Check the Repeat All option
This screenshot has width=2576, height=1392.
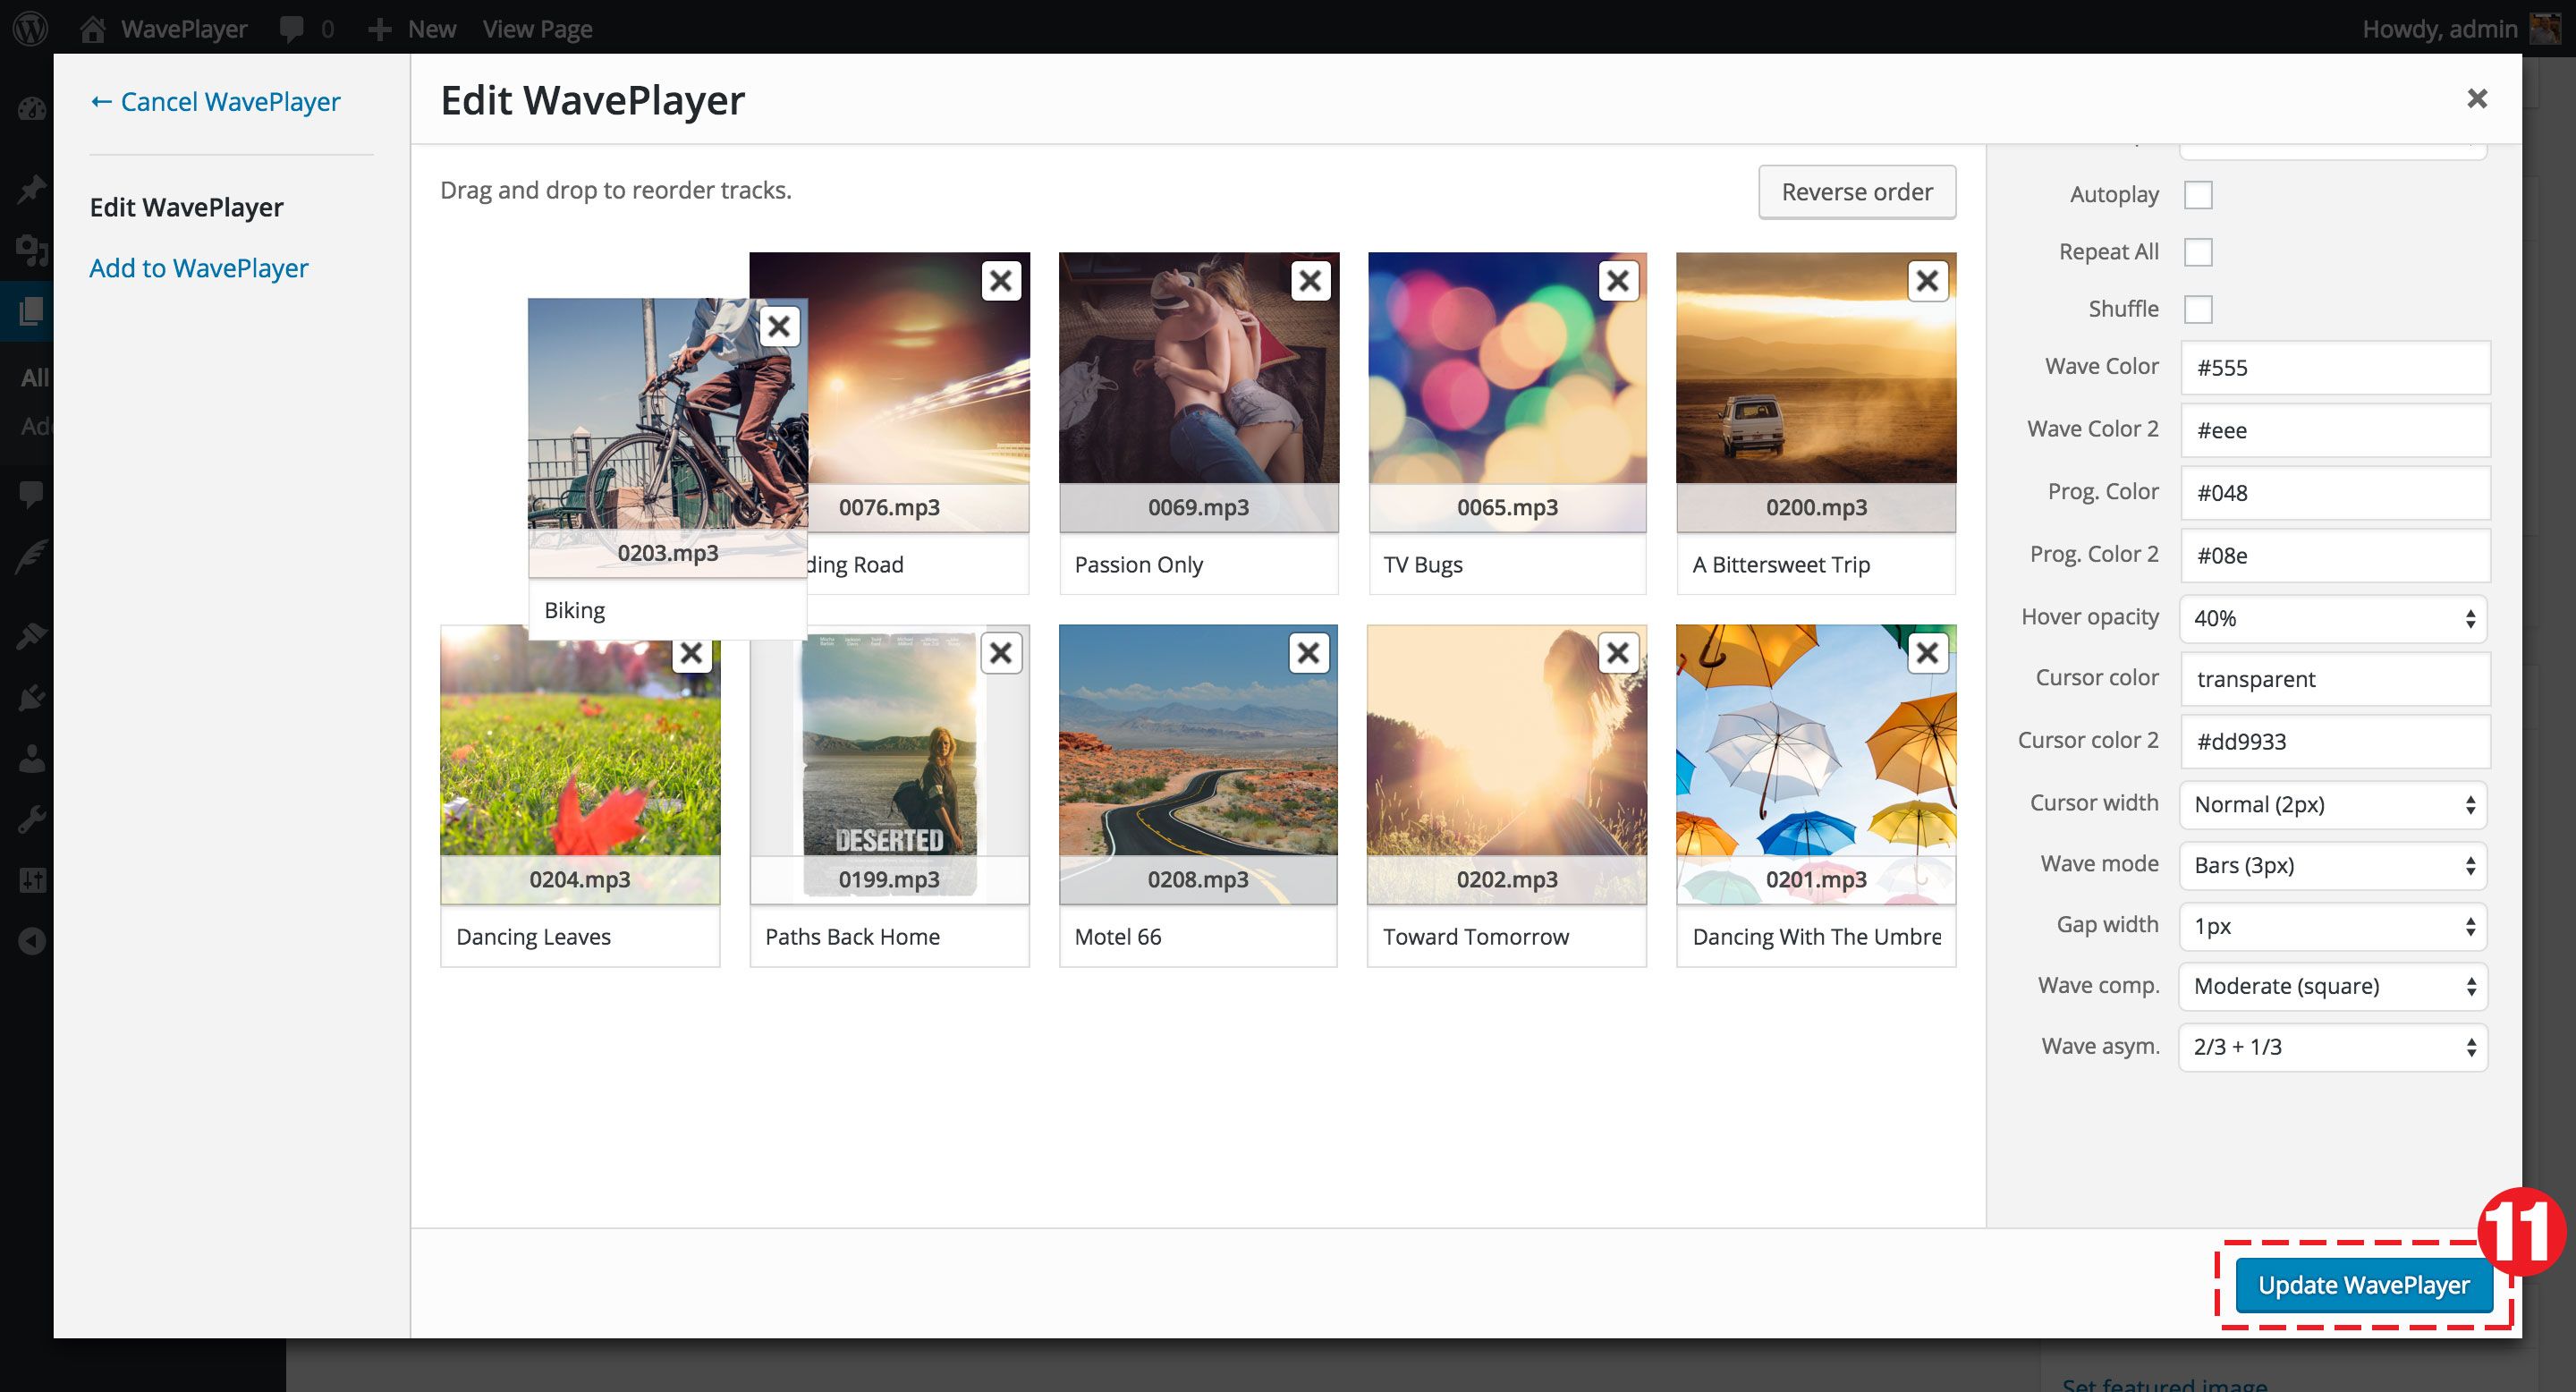(x=2197, y=252)
